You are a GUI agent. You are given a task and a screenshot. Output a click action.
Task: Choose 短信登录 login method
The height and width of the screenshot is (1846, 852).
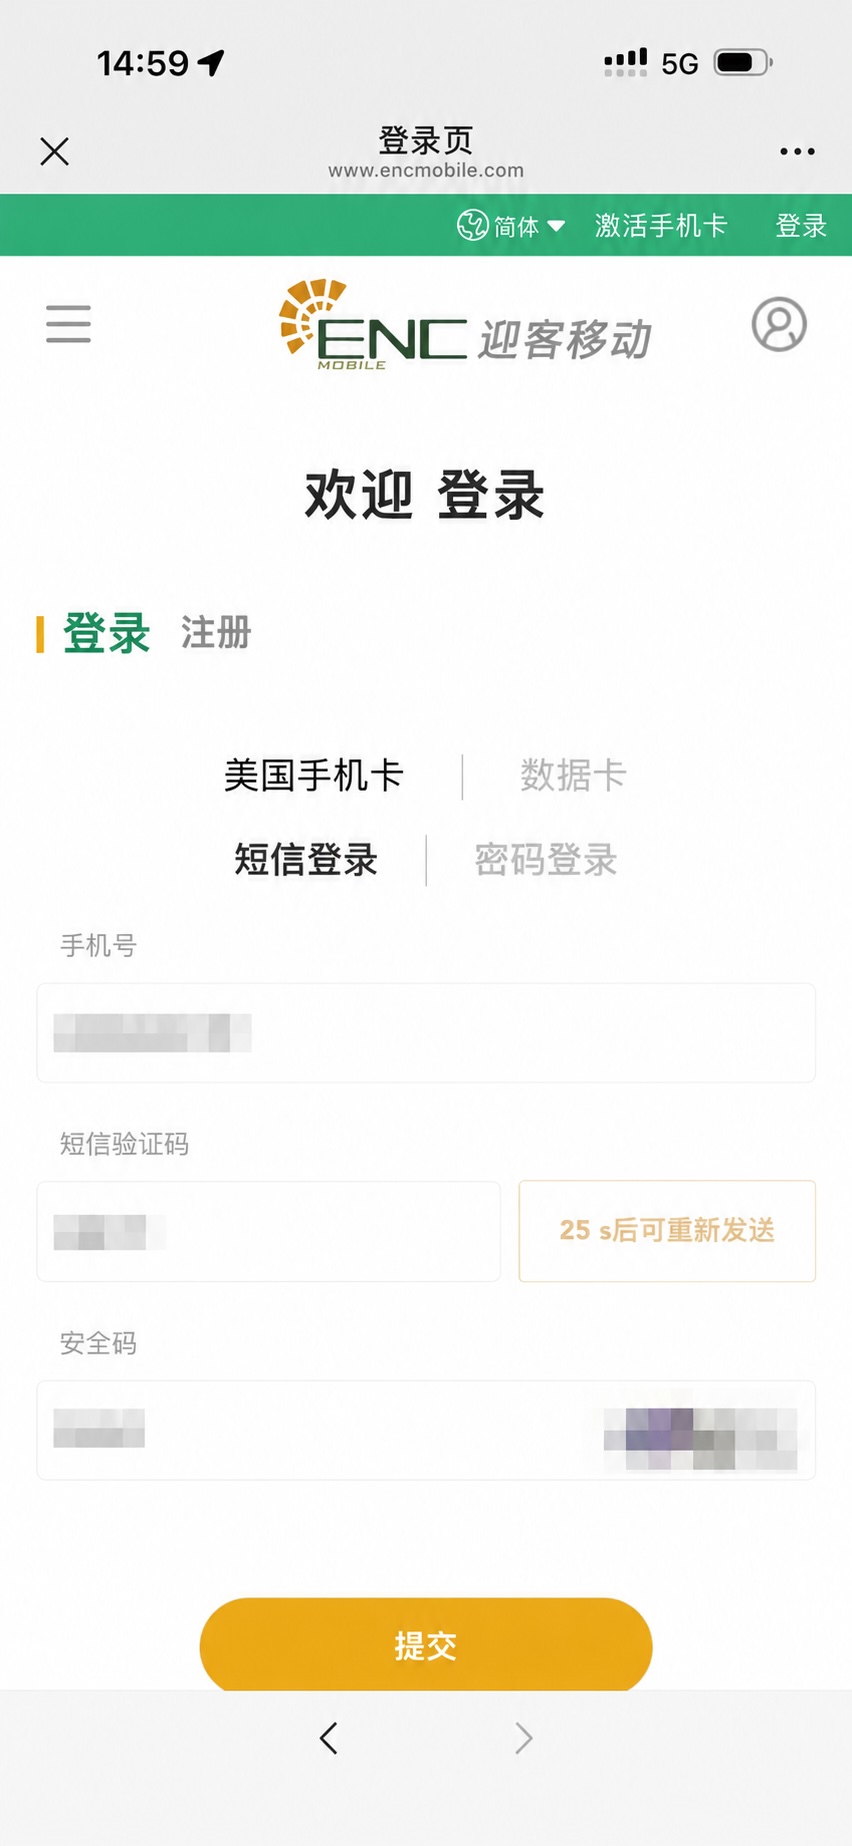click(x=306, y=859)
